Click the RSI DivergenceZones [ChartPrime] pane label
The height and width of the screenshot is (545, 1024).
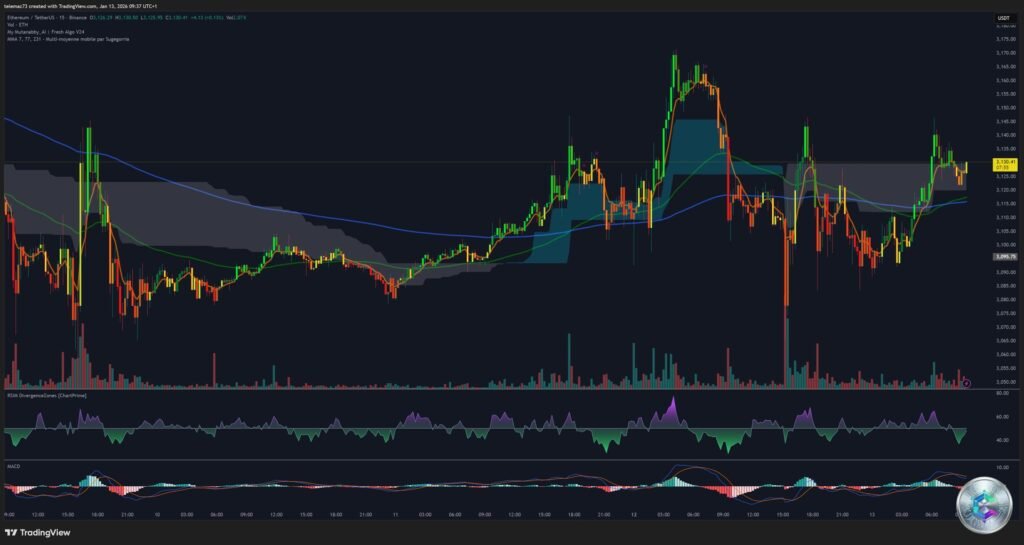click(43, 395)
